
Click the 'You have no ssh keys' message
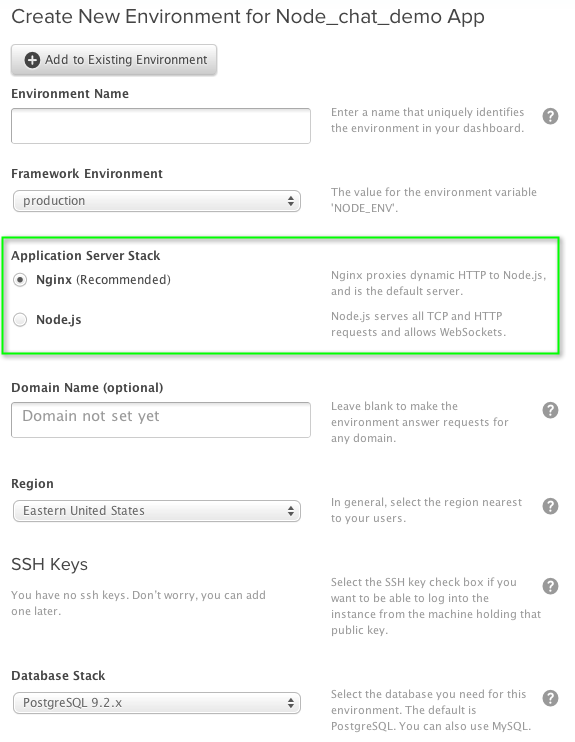(139, 603)
